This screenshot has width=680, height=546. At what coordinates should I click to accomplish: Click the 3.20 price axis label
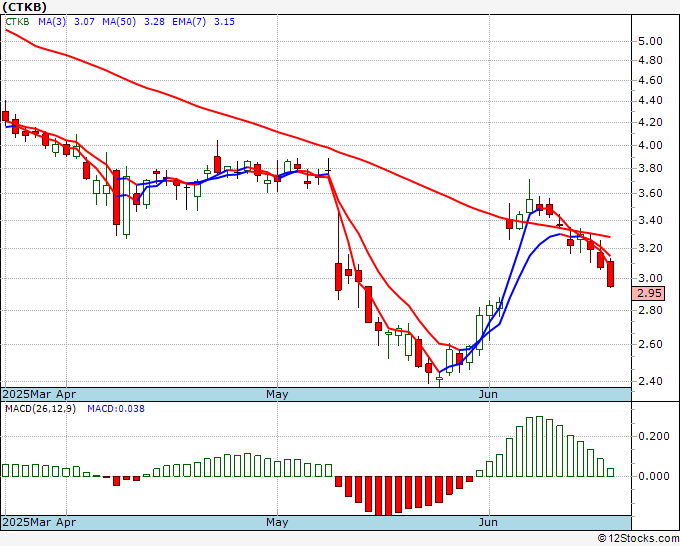(650, 248)
